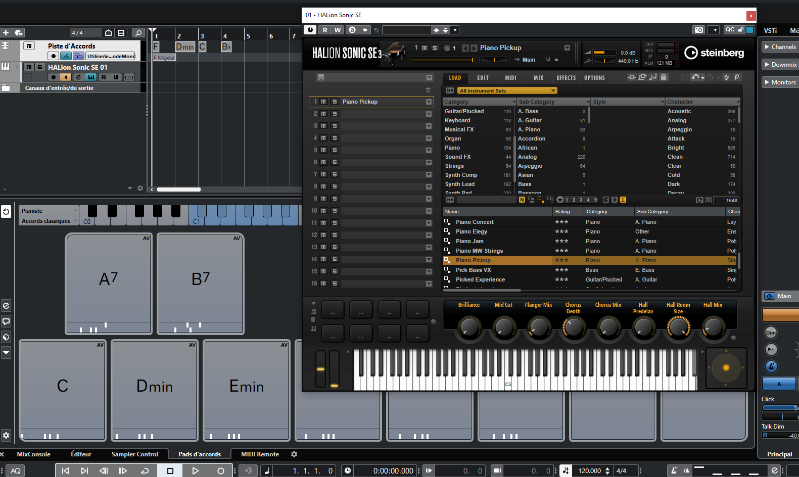Mute the Piste d'Accords track
Screen dimensions: 799x477
29,46
